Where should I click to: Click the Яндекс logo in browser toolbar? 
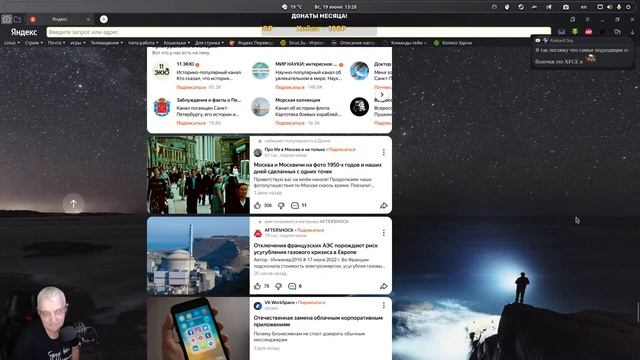click(24, 32)
